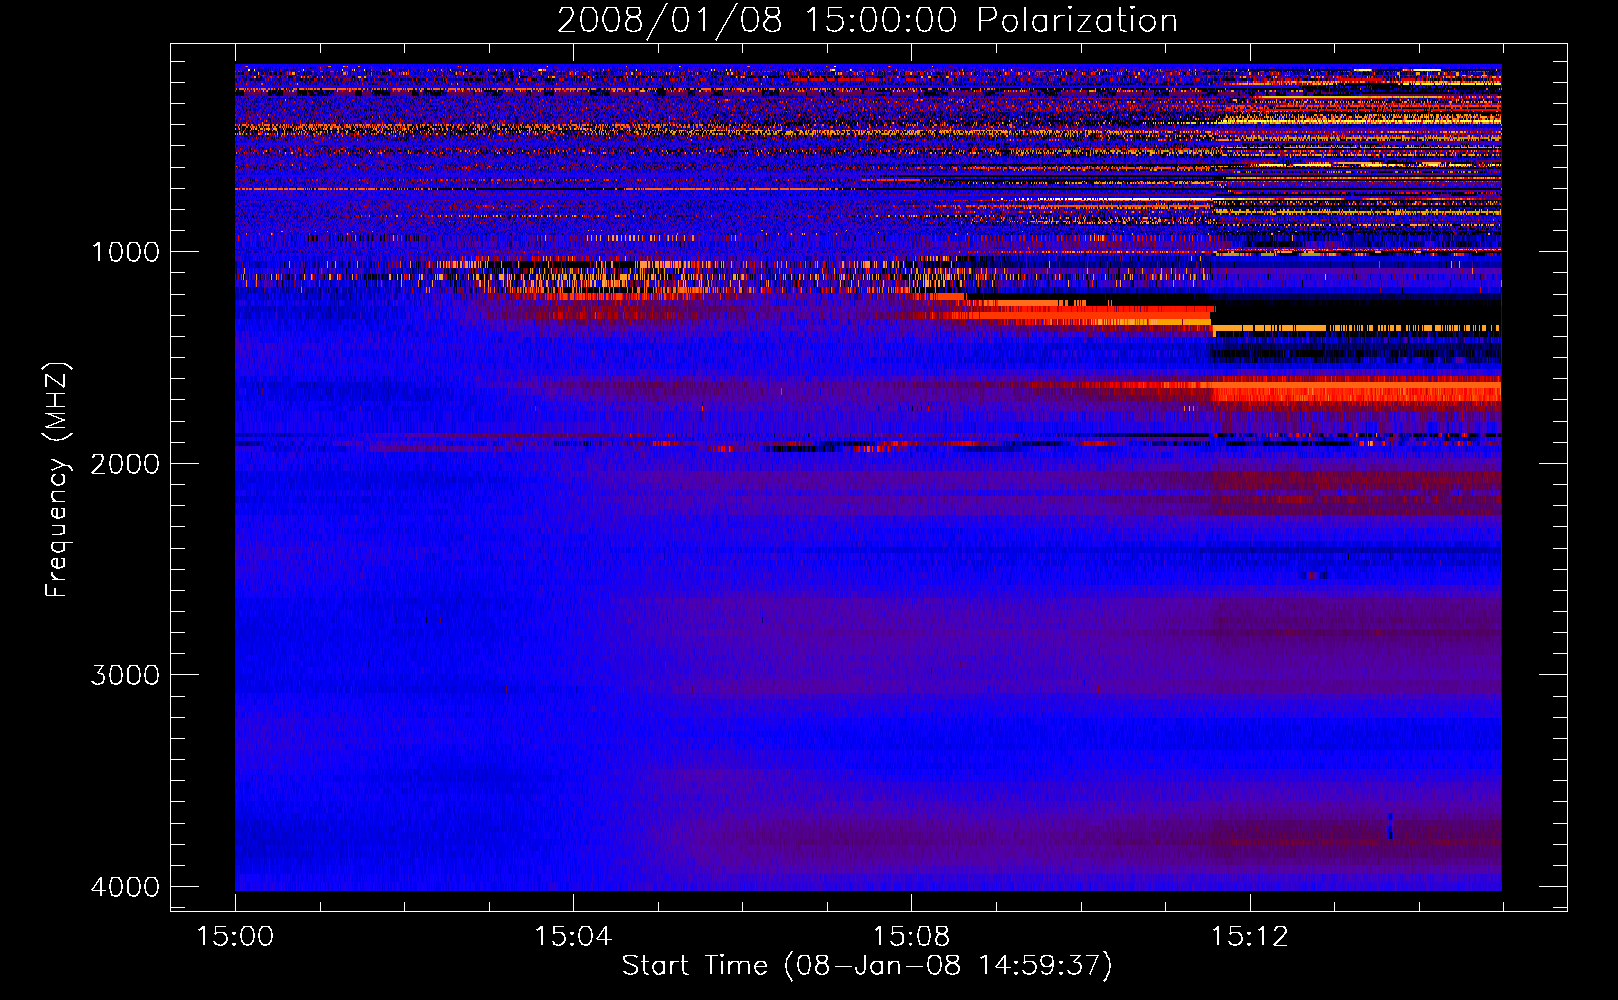
Task: Click the plot title "2008/01/08 15:00:00 Polarization"
Action: 867,20
